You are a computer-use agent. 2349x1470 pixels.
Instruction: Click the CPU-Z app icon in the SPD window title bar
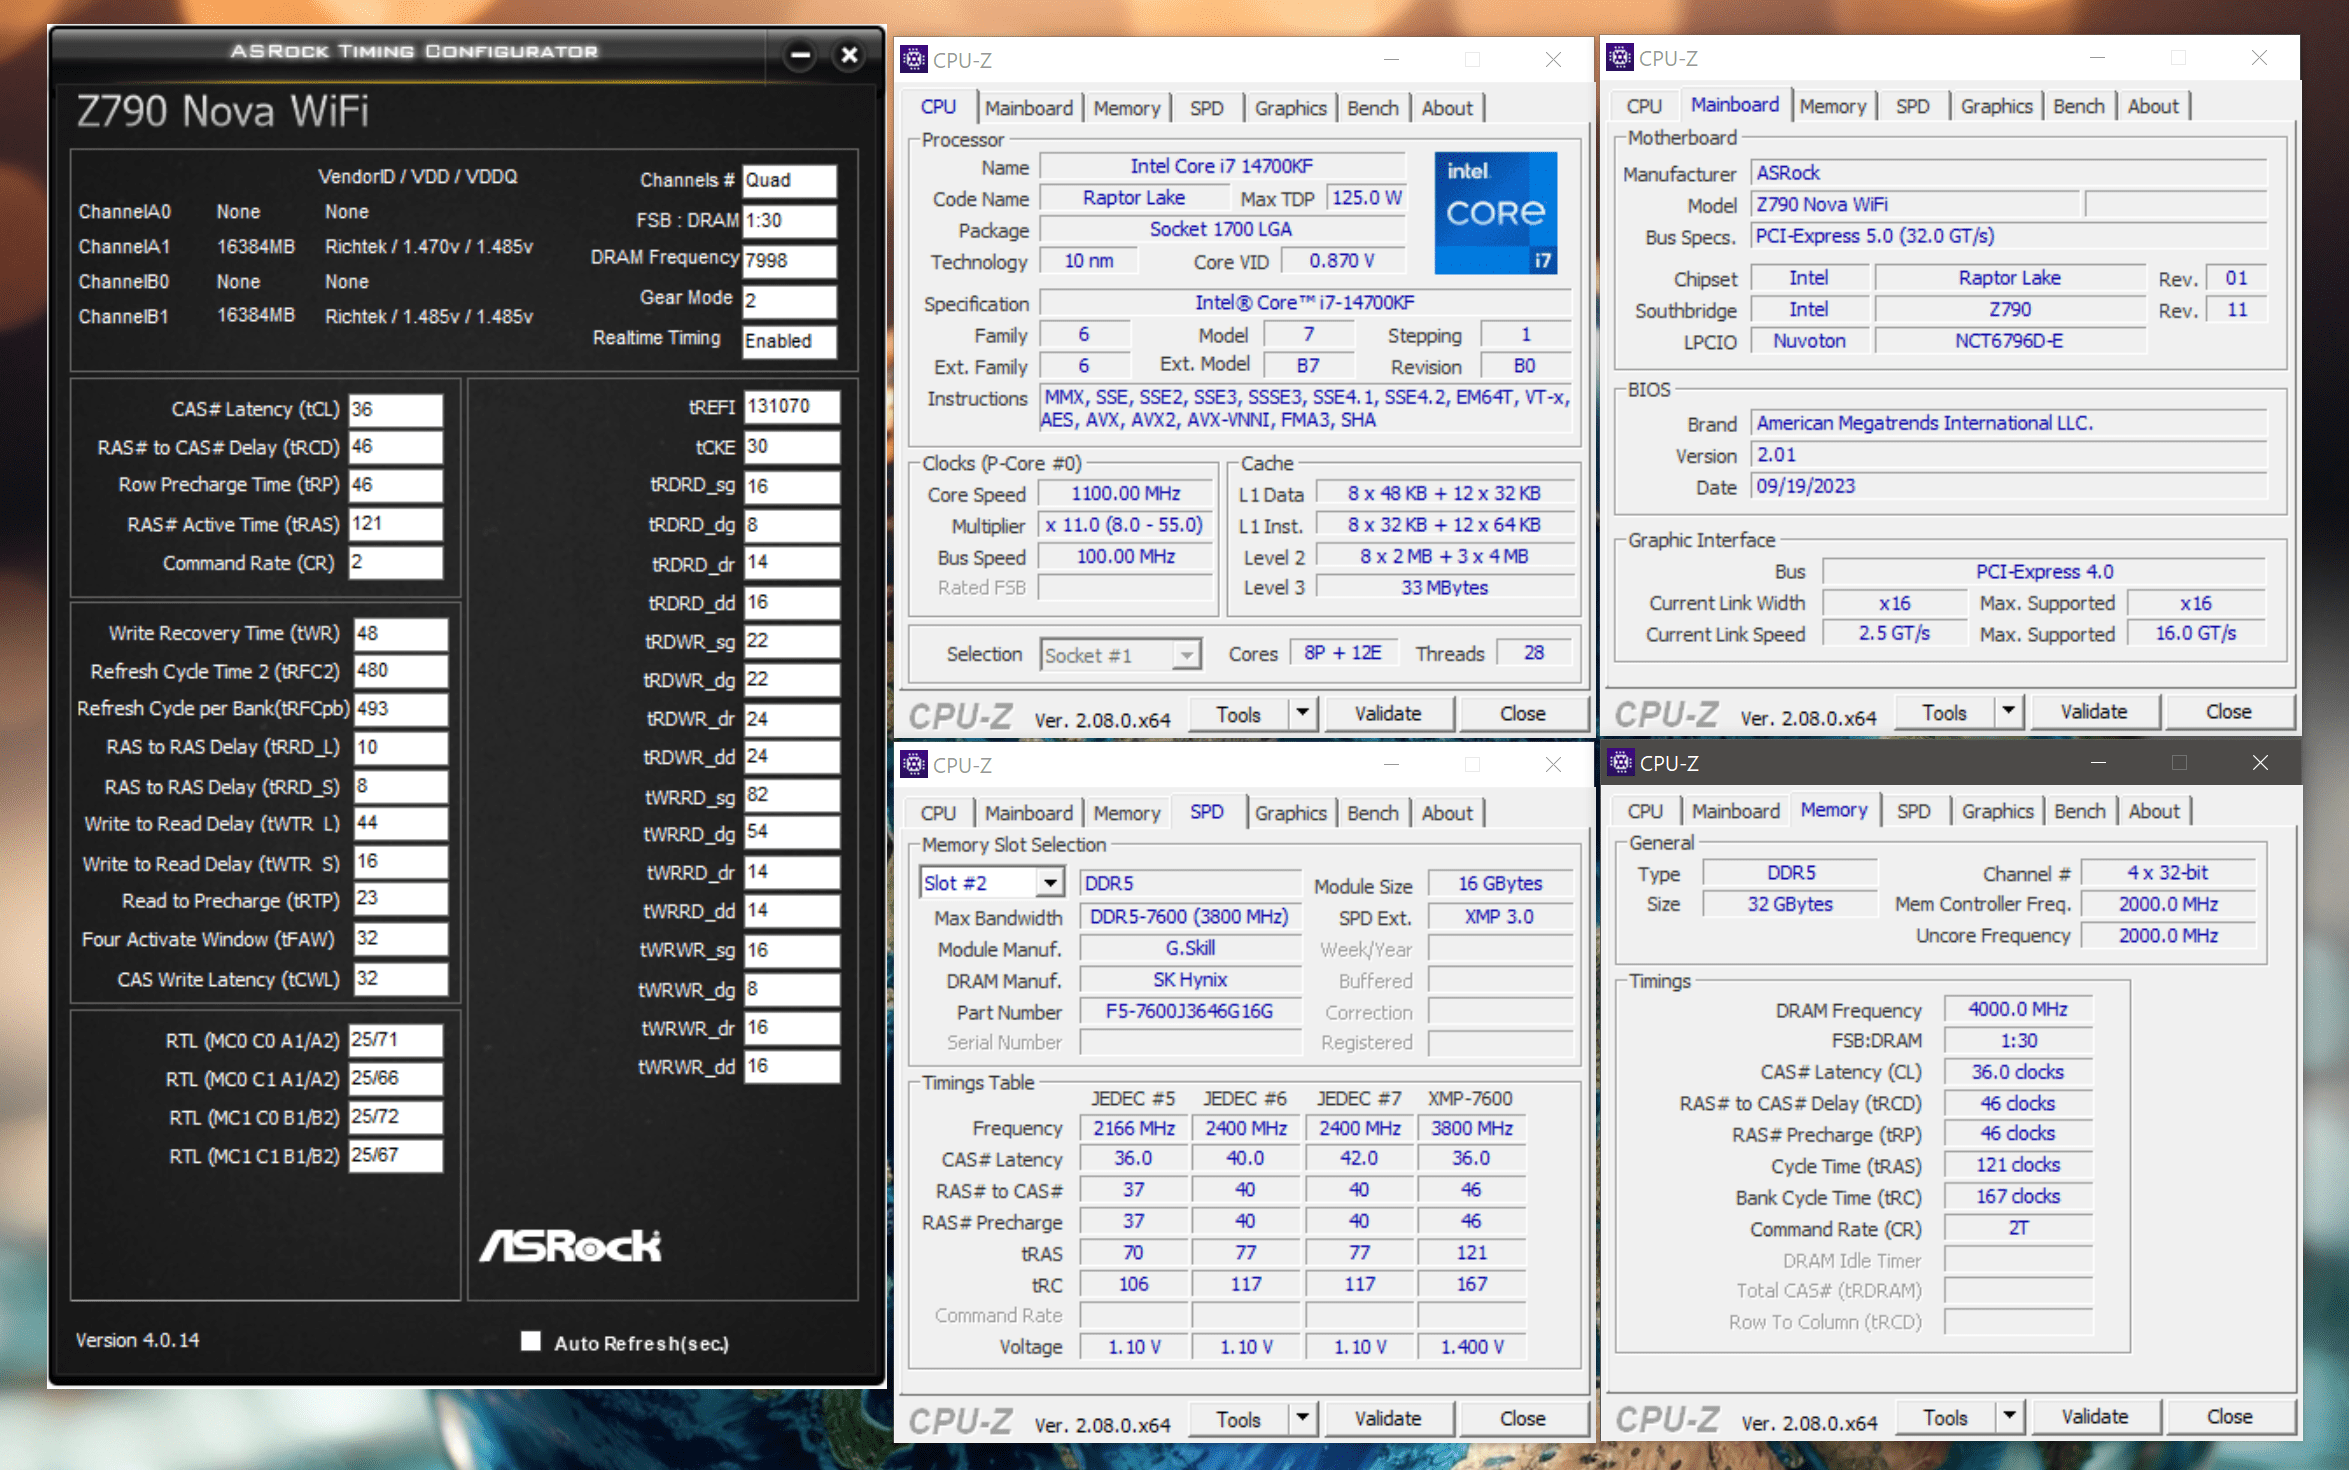tap(913, 765)
